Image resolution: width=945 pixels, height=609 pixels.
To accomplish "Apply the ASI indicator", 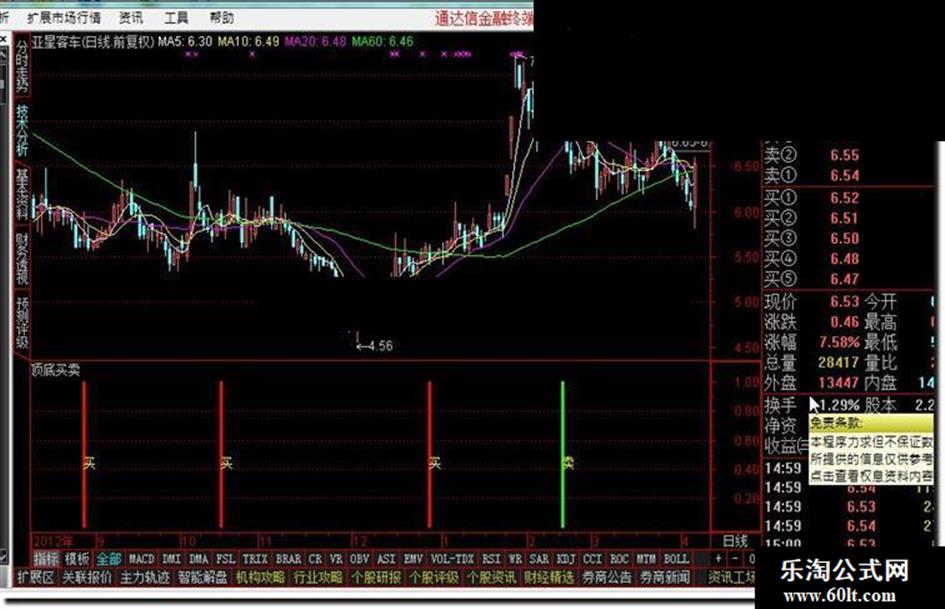I will (386, 559).
